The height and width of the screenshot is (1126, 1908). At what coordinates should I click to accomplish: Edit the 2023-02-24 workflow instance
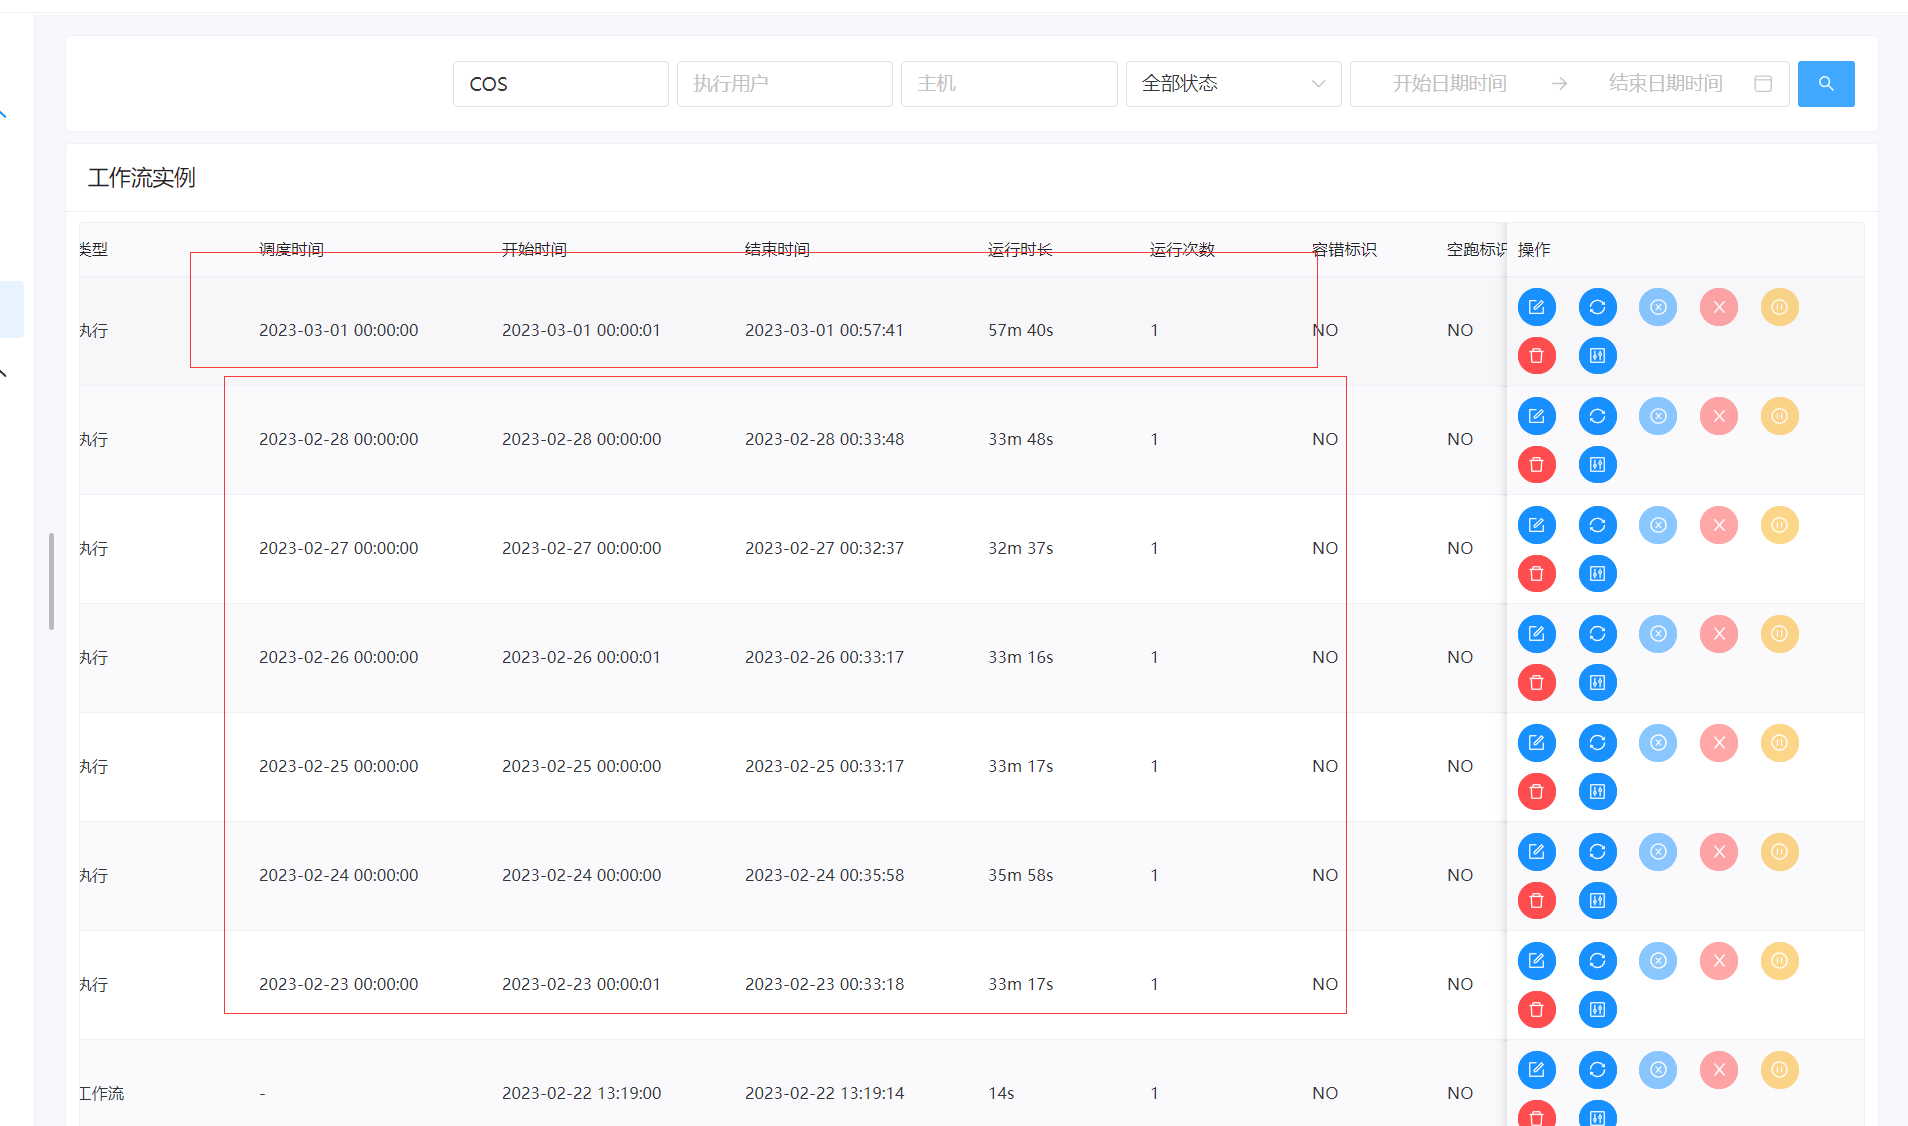(1536, 852)
